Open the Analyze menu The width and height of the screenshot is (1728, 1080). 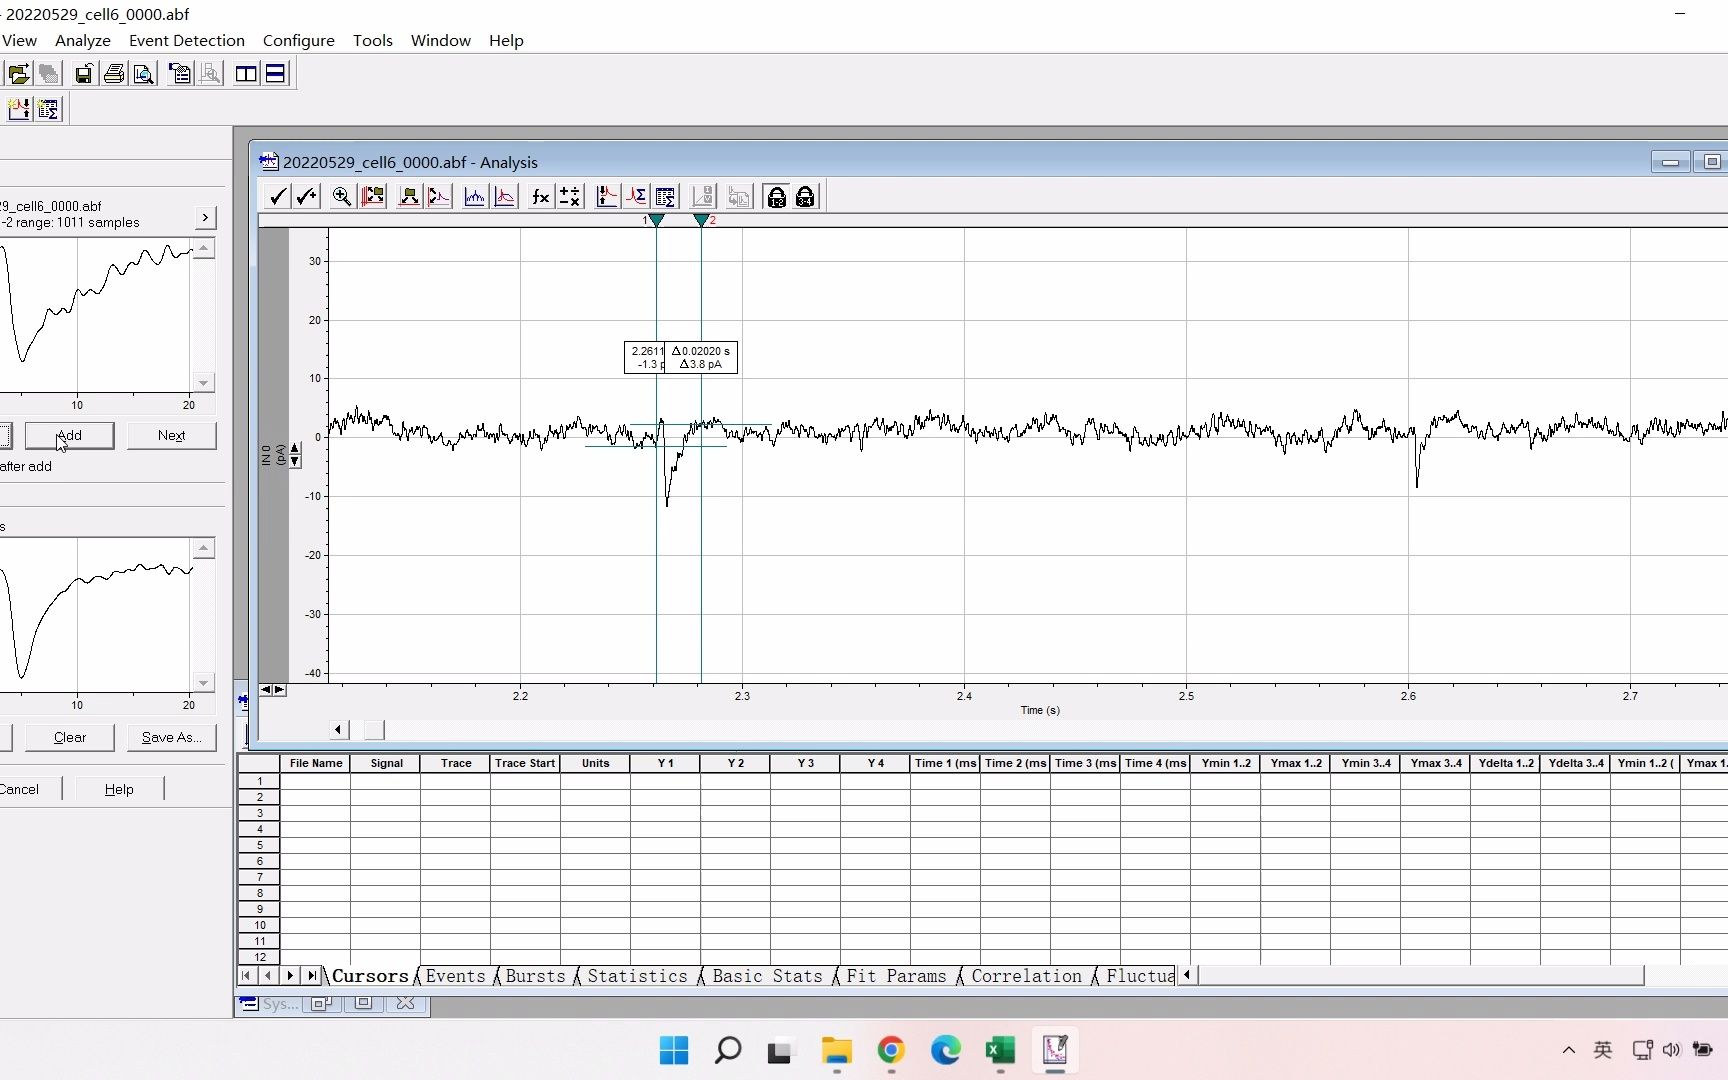pyautogui.click(x=83, y=40)
